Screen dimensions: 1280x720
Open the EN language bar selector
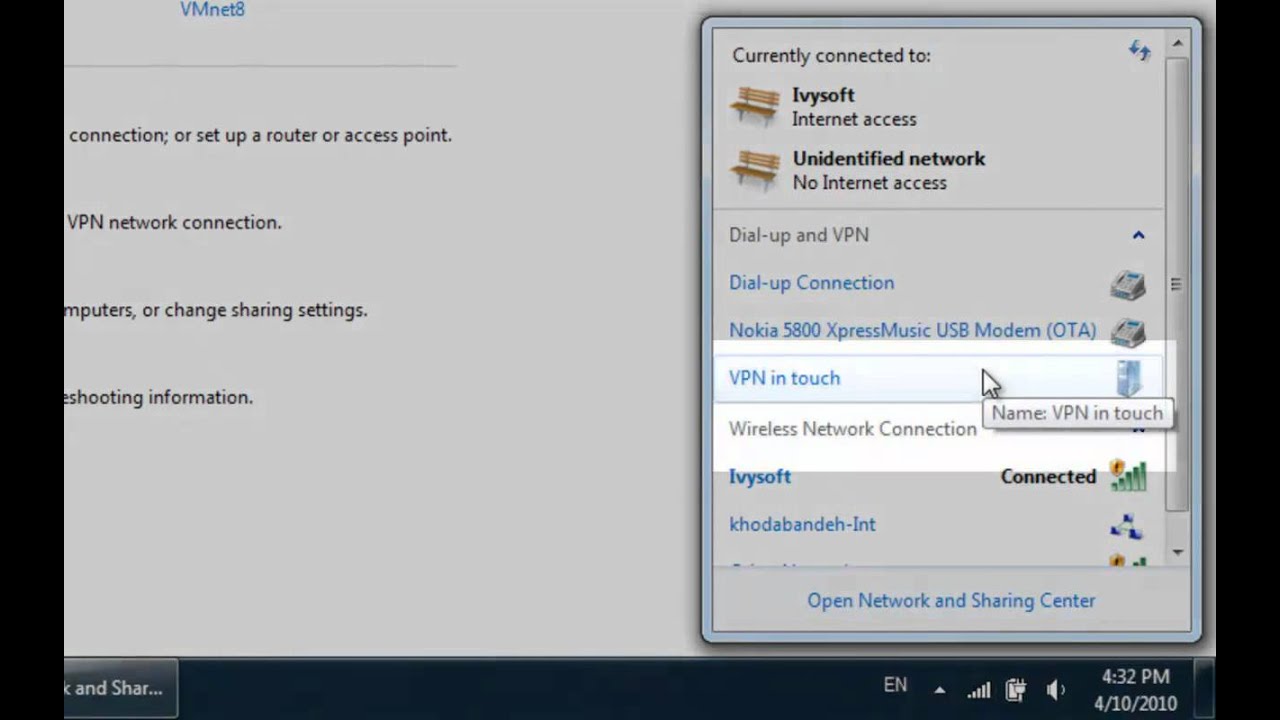point(895,686)
